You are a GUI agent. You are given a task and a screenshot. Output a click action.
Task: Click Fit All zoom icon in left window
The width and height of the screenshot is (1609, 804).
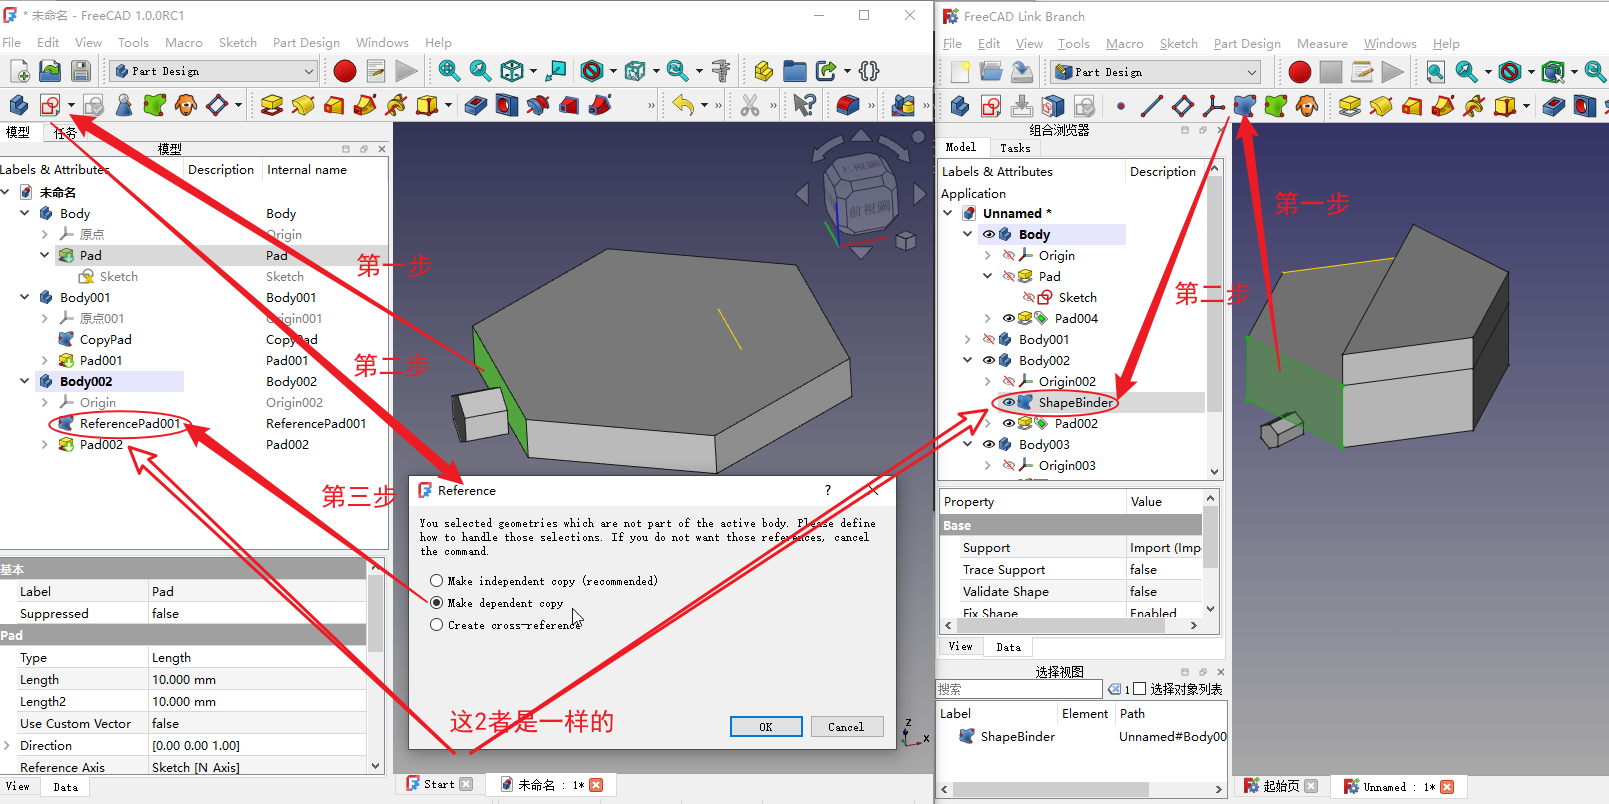coord(449,71)
